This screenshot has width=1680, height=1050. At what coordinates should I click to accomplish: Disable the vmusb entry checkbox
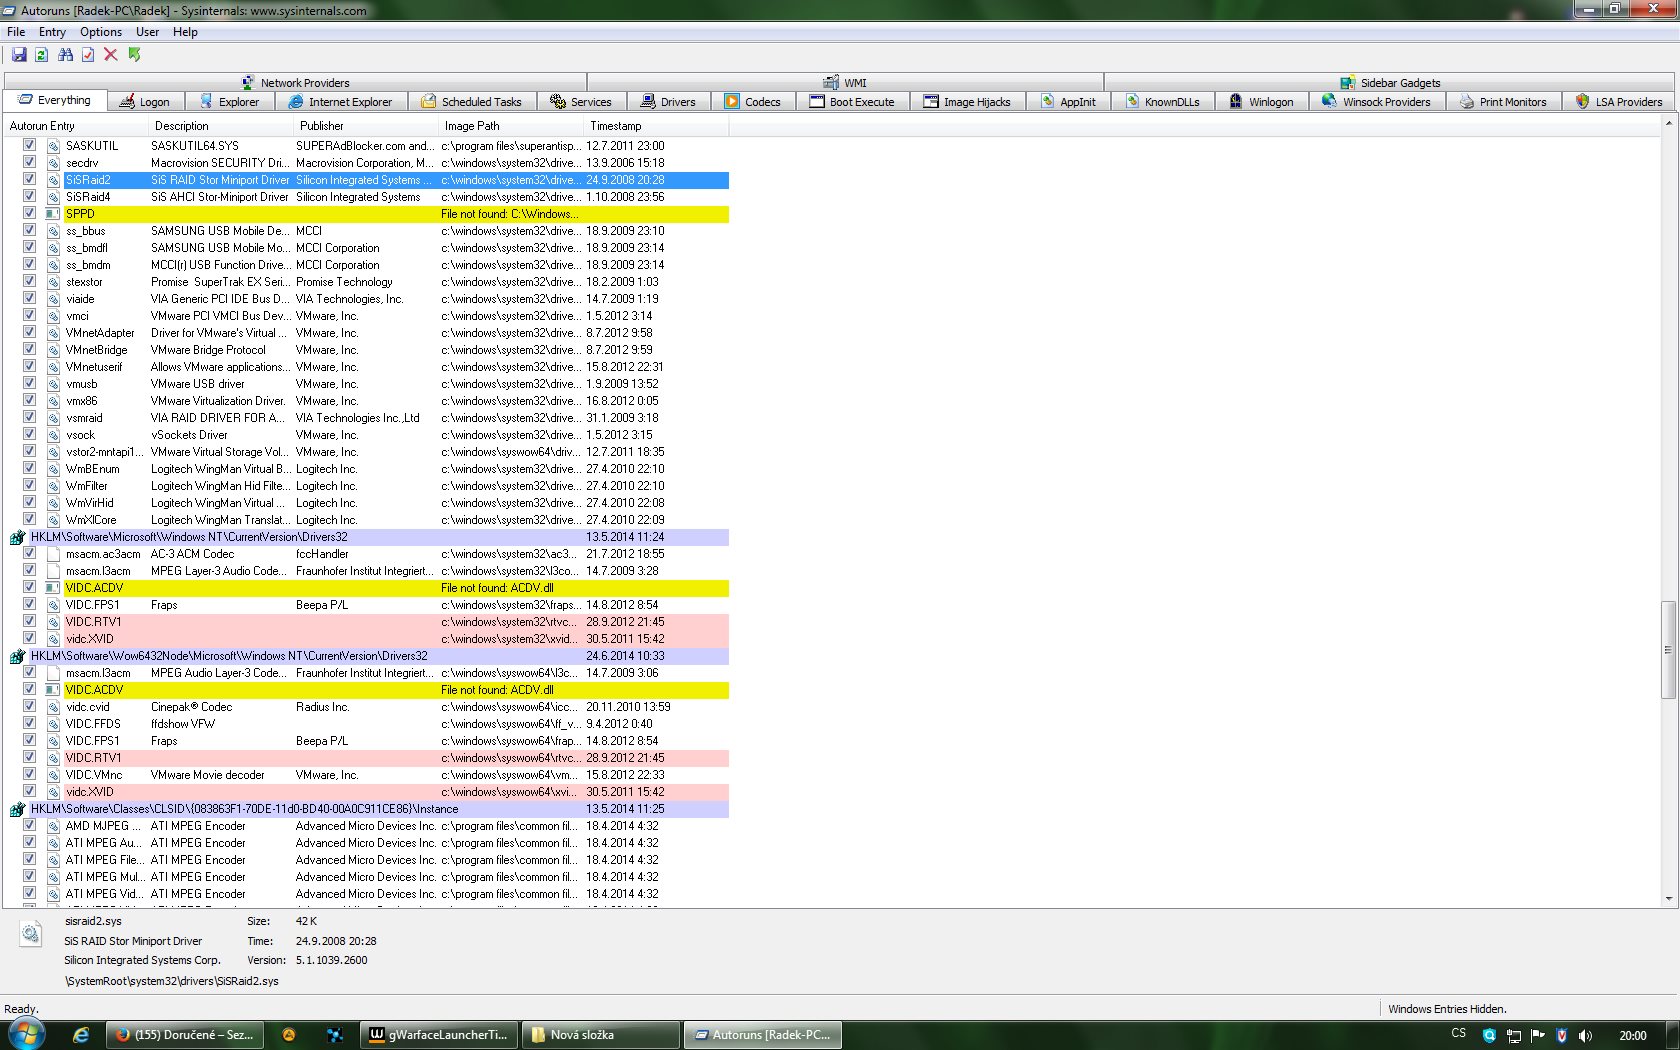[29, 383]
